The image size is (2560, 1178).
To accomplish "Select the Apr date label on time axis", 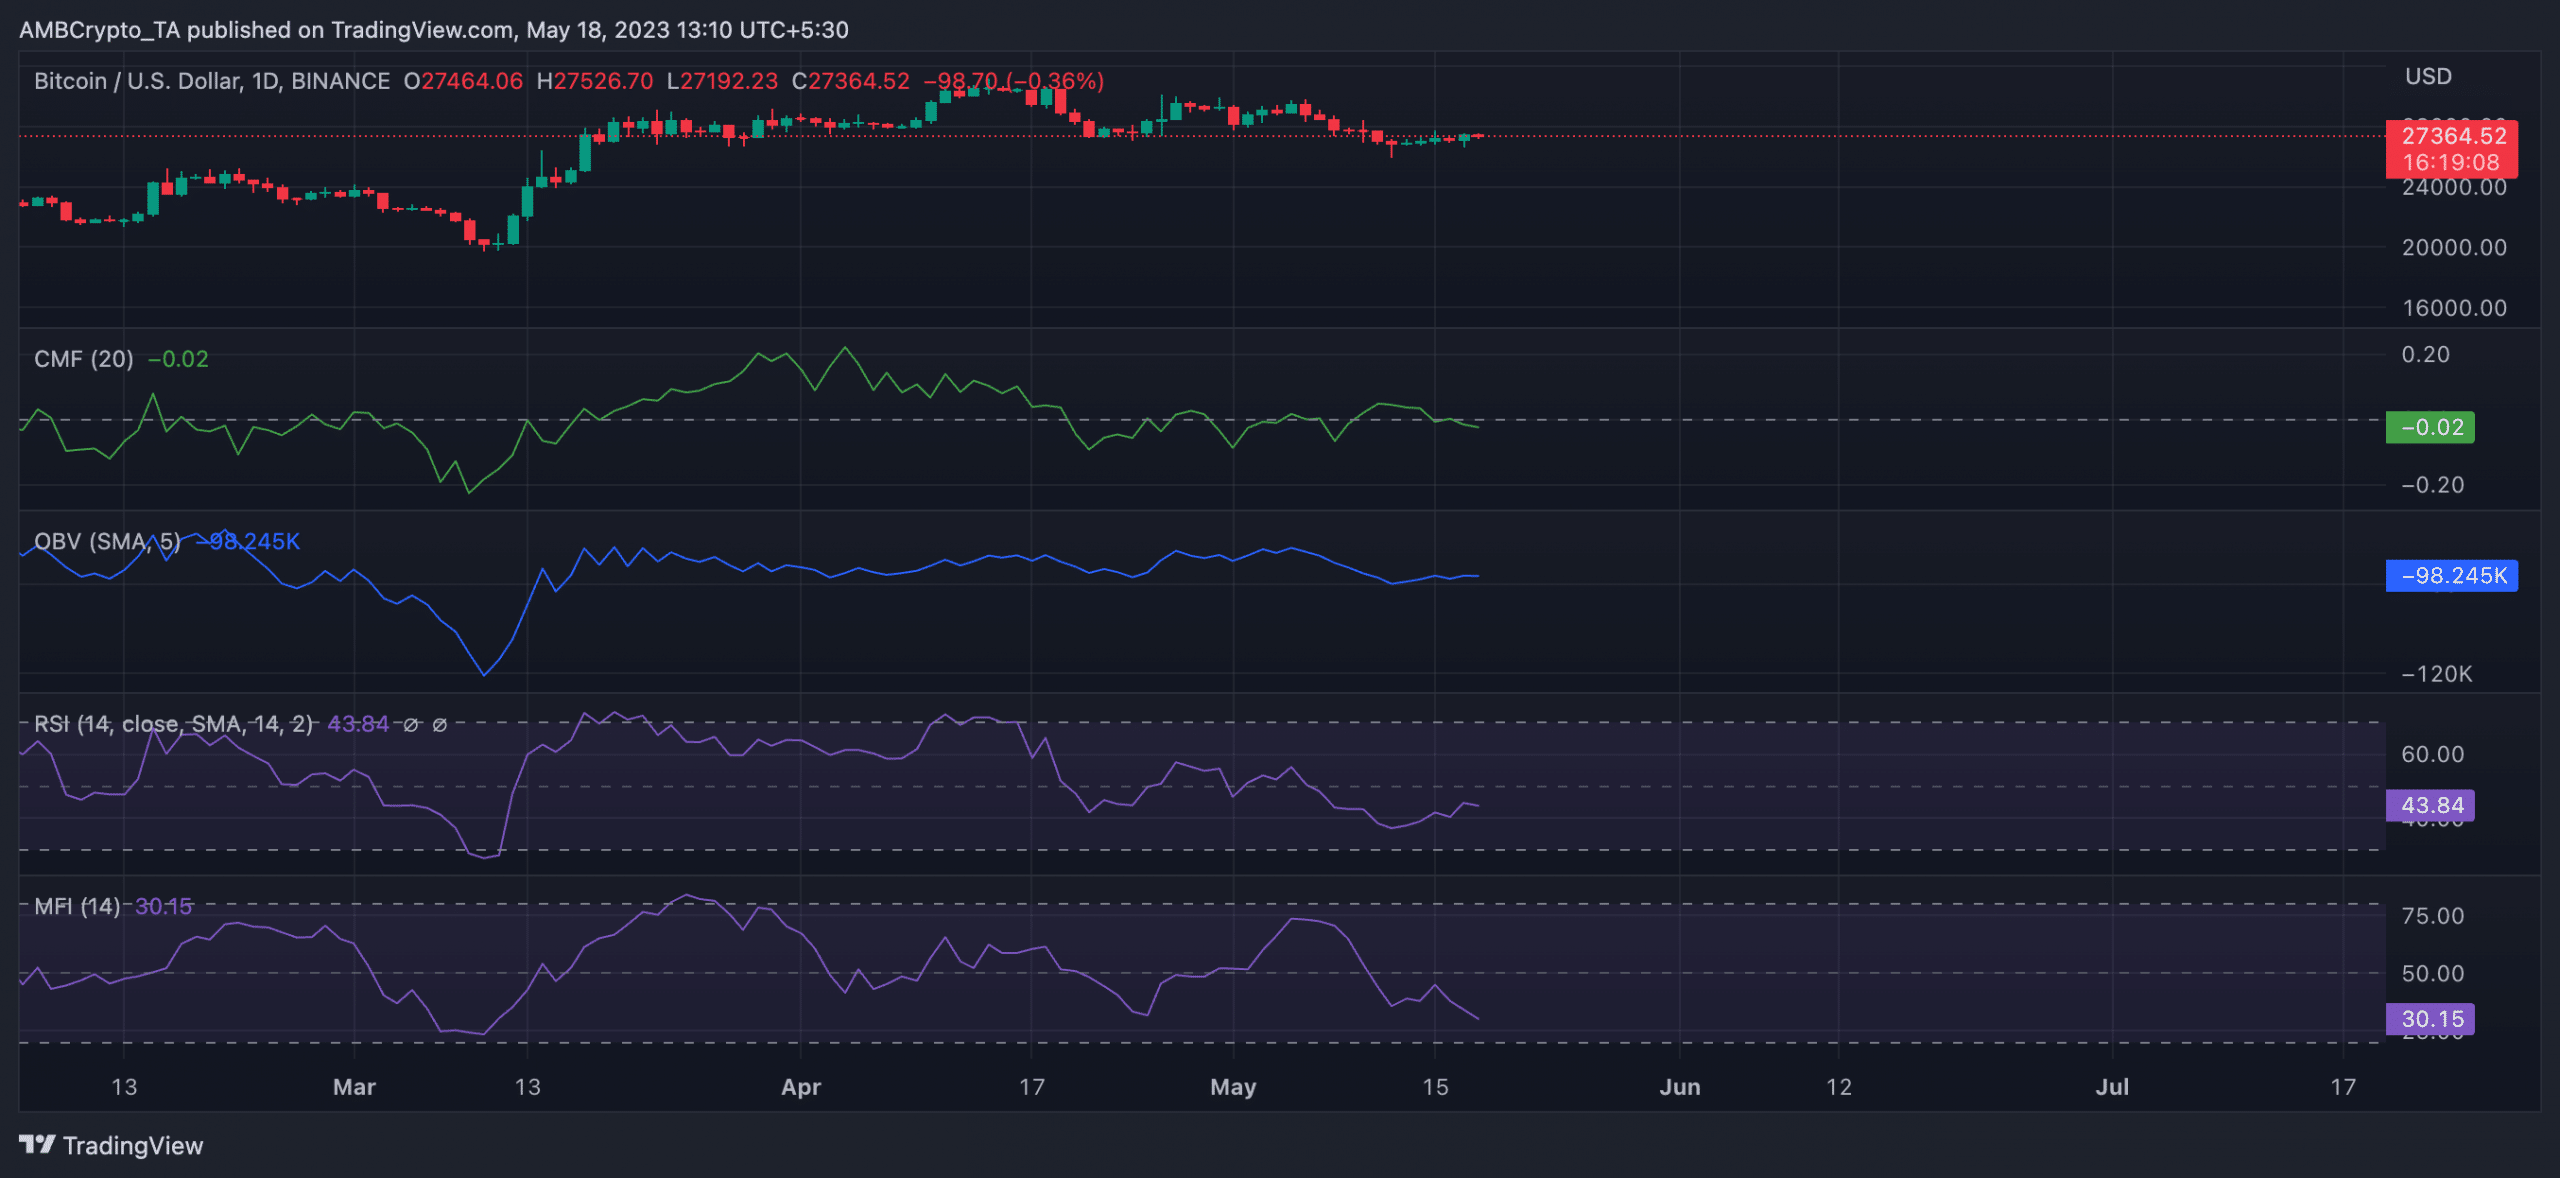I will 801,1087.
